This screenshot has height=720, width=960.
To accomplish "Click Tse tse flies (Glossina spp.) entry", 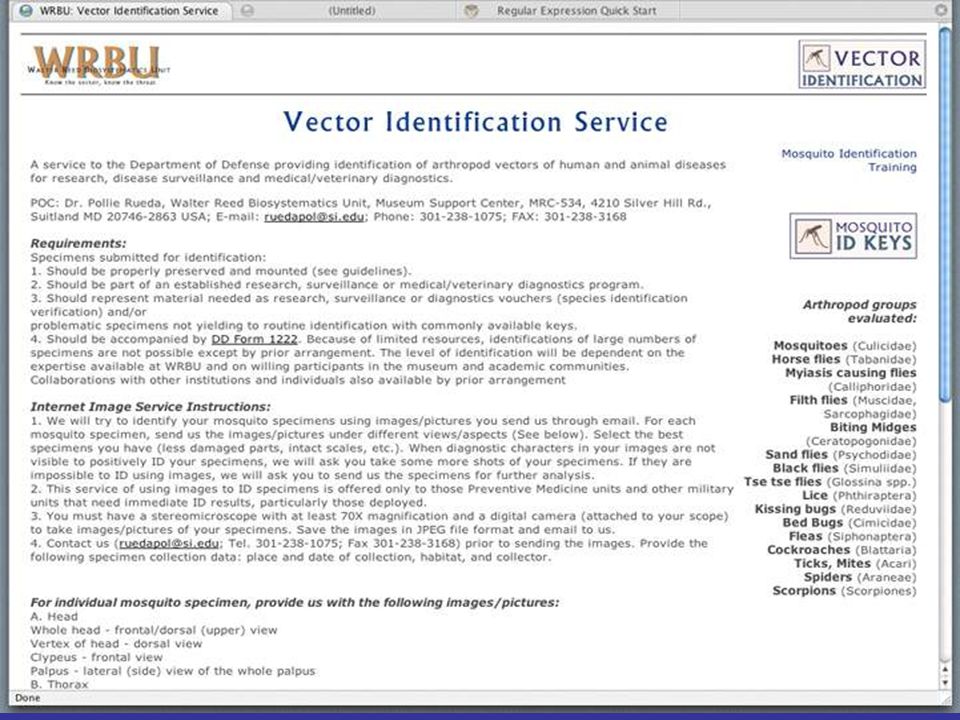I will (830, 482).
